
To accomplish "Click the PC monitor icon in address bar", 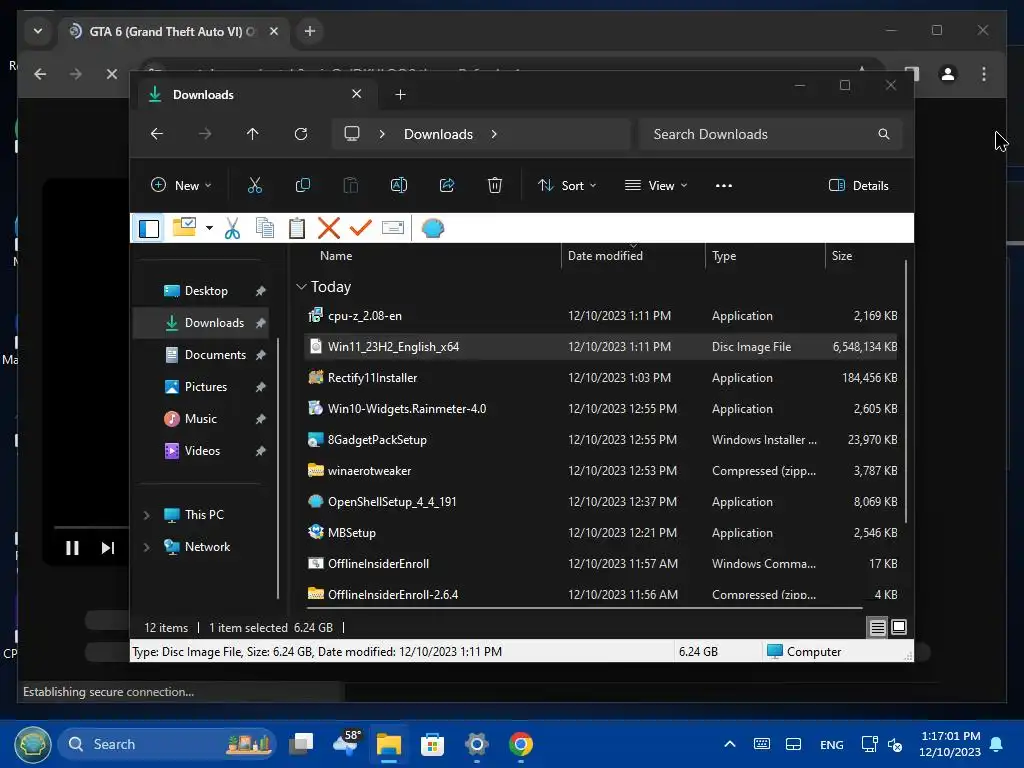I will 352,134.
